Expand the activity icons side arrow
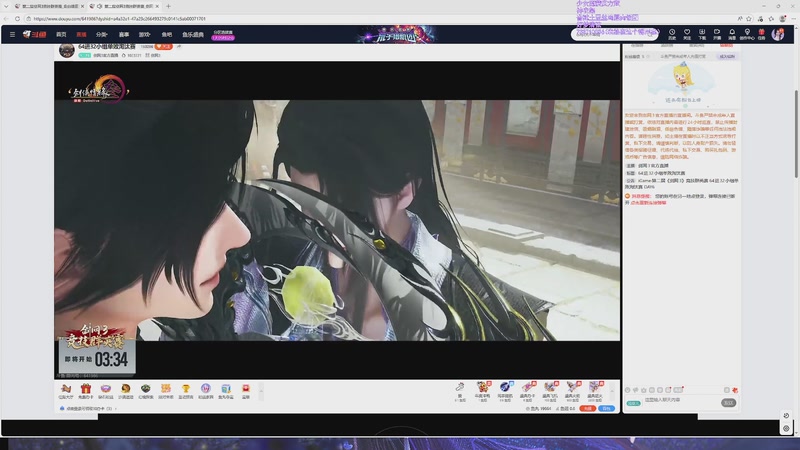 [261, 391]
